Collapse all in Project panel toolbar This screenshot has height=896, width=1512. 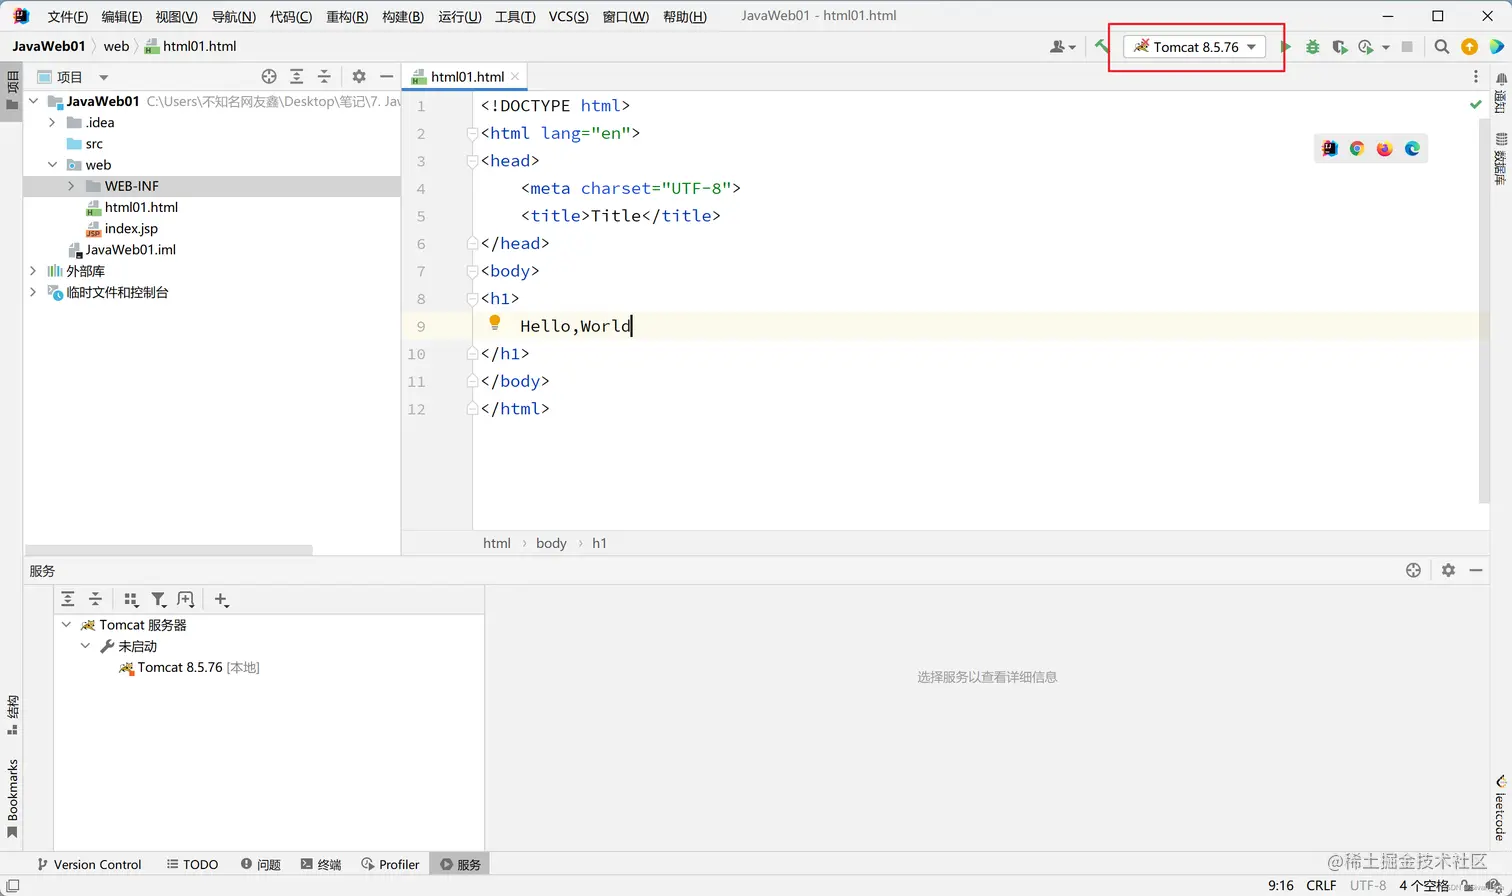[324, 76]
